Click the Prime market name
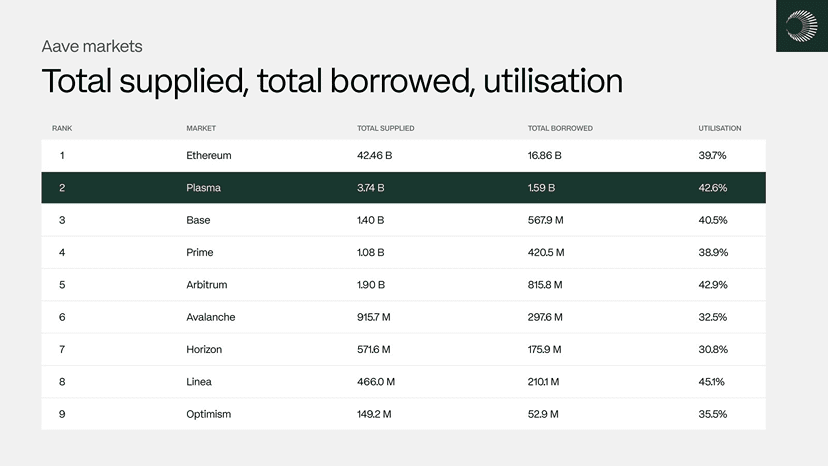 coord(199,252)
